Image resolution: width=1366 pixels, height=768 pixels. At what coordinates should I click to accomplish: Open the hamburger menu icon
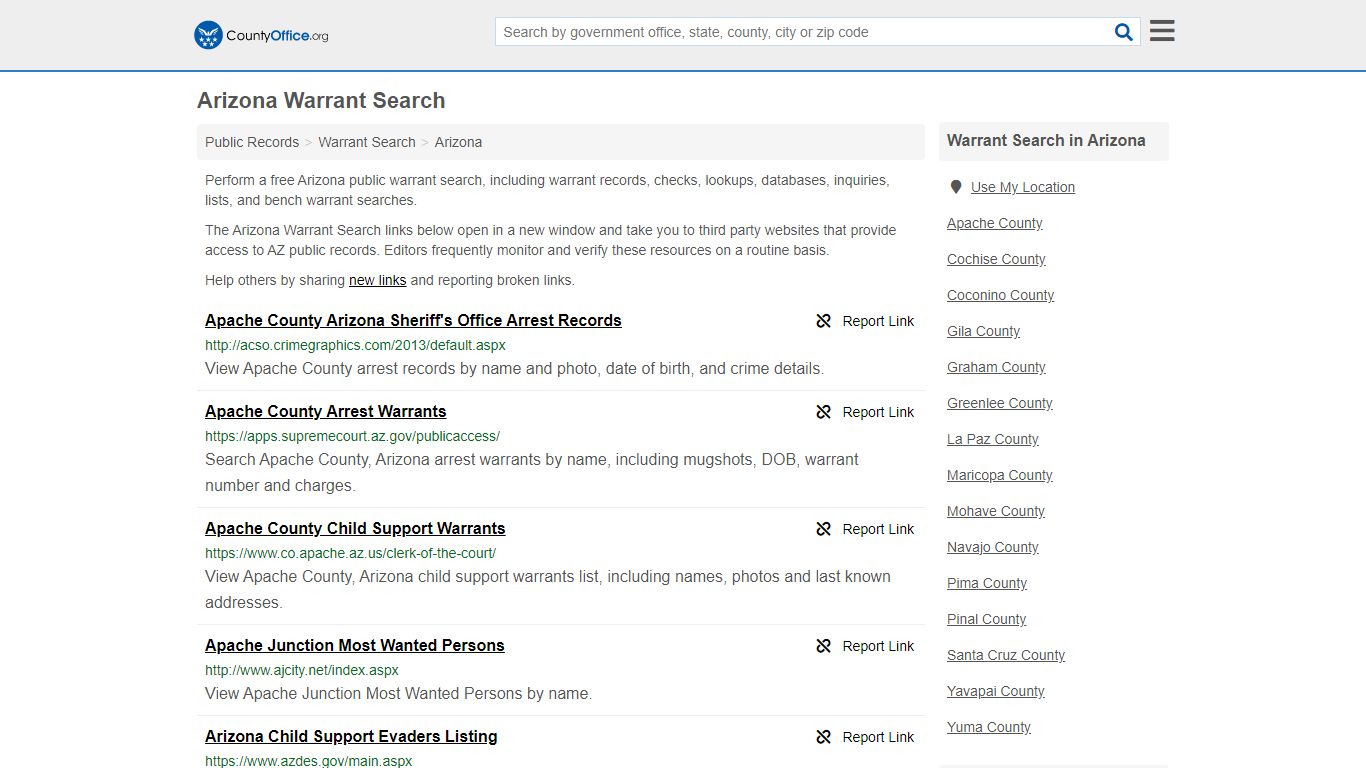pos(1162,31)
